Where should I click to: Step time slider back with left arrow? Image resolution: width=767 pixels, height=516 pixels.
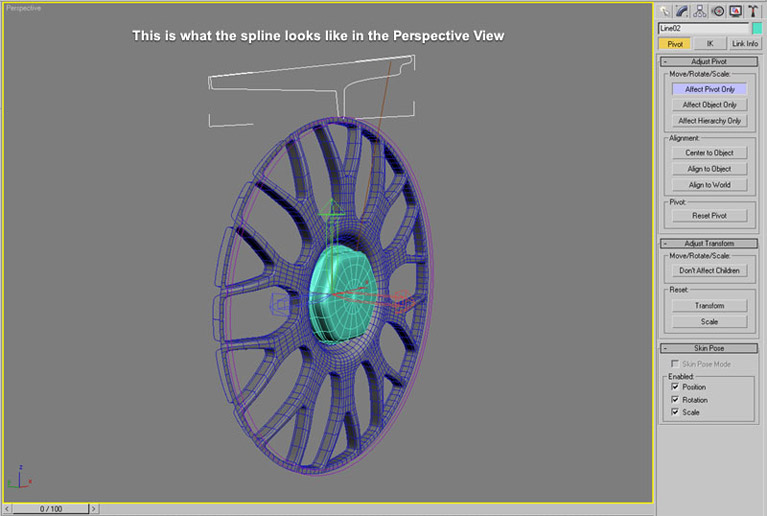click(x=7, y=509)
